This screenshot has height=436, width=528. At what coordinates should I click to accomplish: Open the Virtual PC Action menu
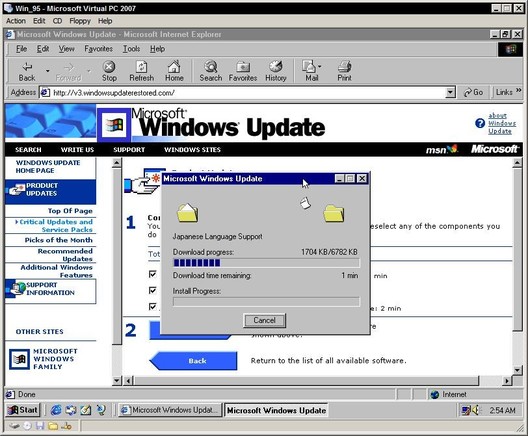pos(16,21)
